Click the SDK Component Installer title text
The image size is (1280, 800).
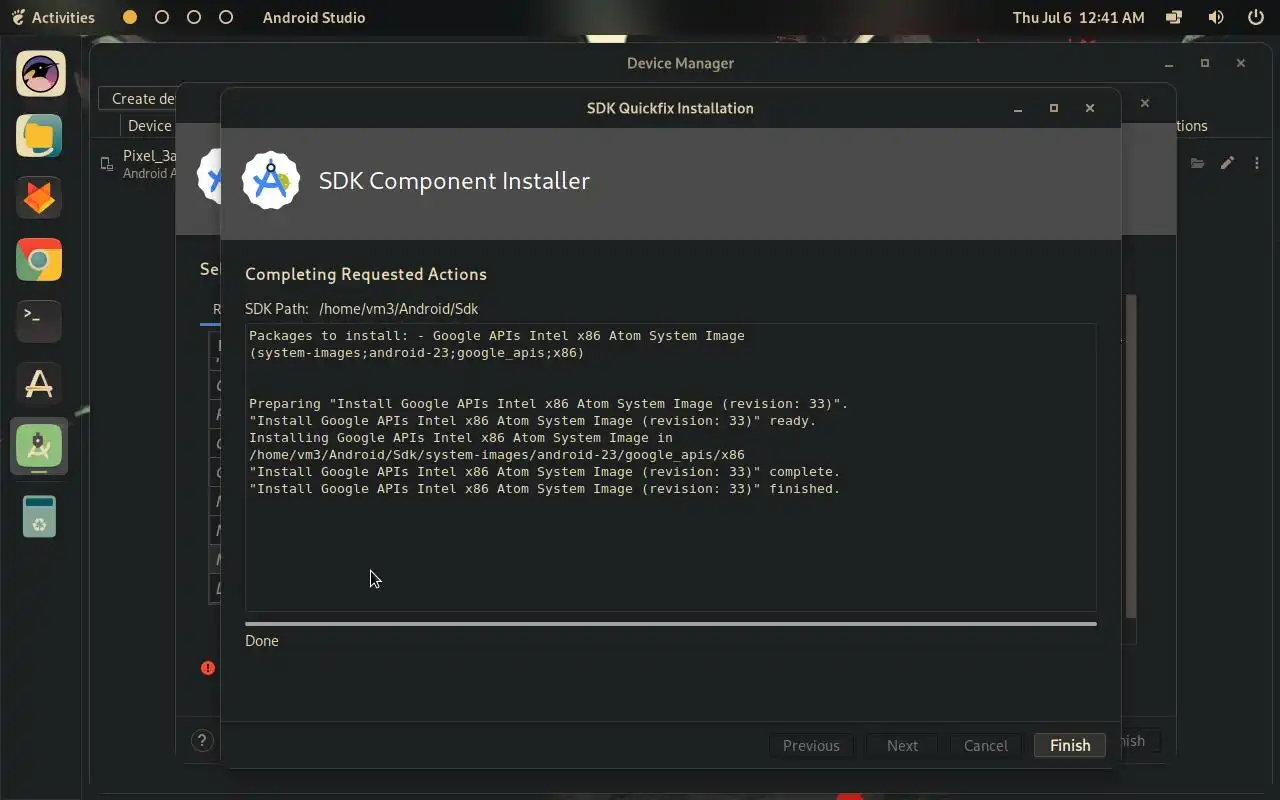(454, 181)
